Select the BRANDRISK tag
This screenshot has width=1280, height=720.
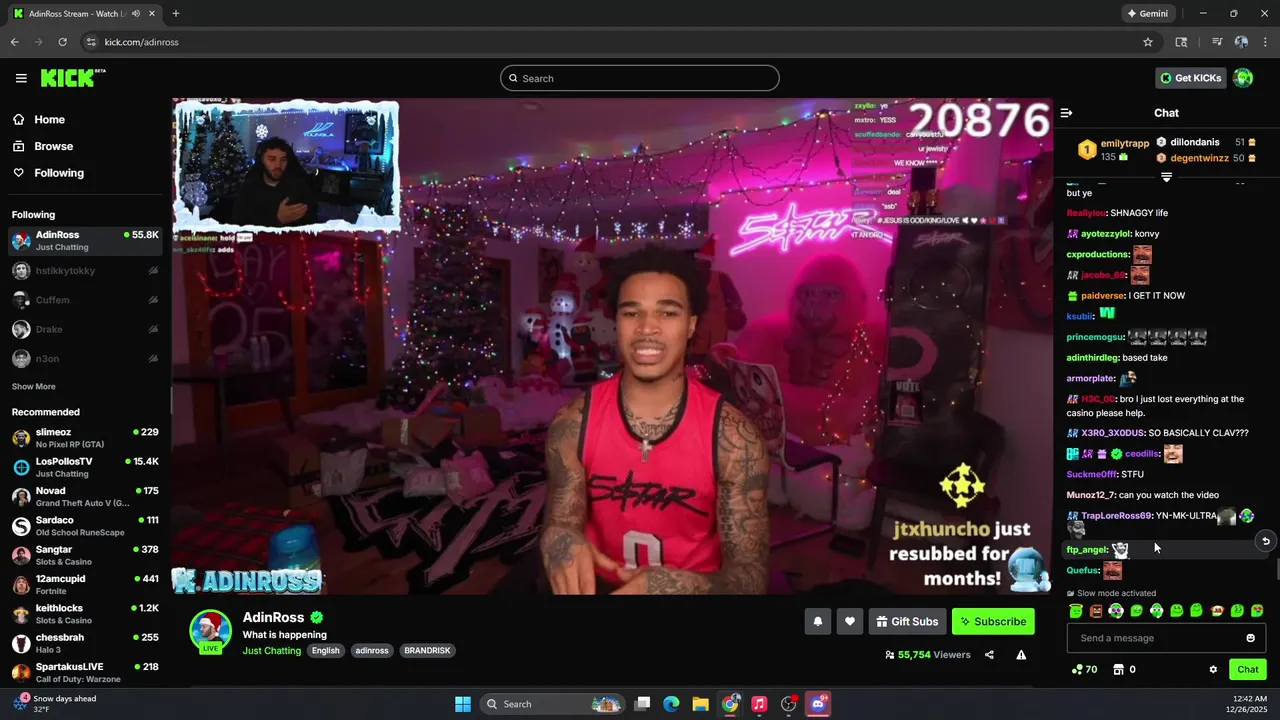coord(427,650)
